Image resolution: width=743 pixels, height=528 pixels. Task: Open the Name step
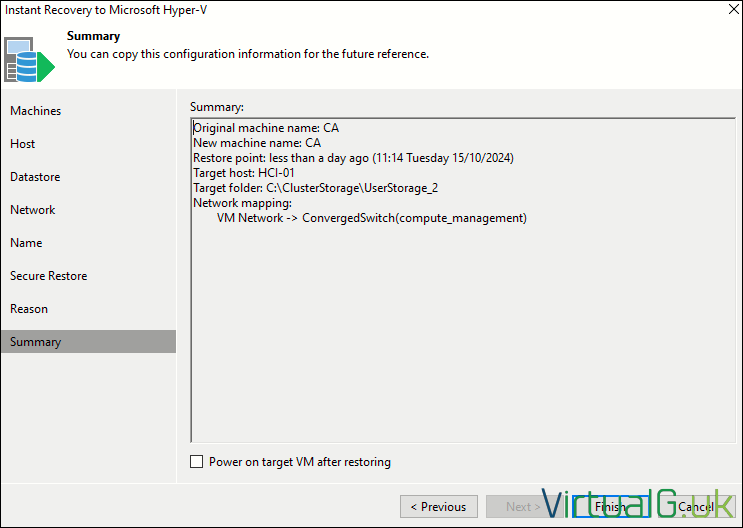pos(26,243)
